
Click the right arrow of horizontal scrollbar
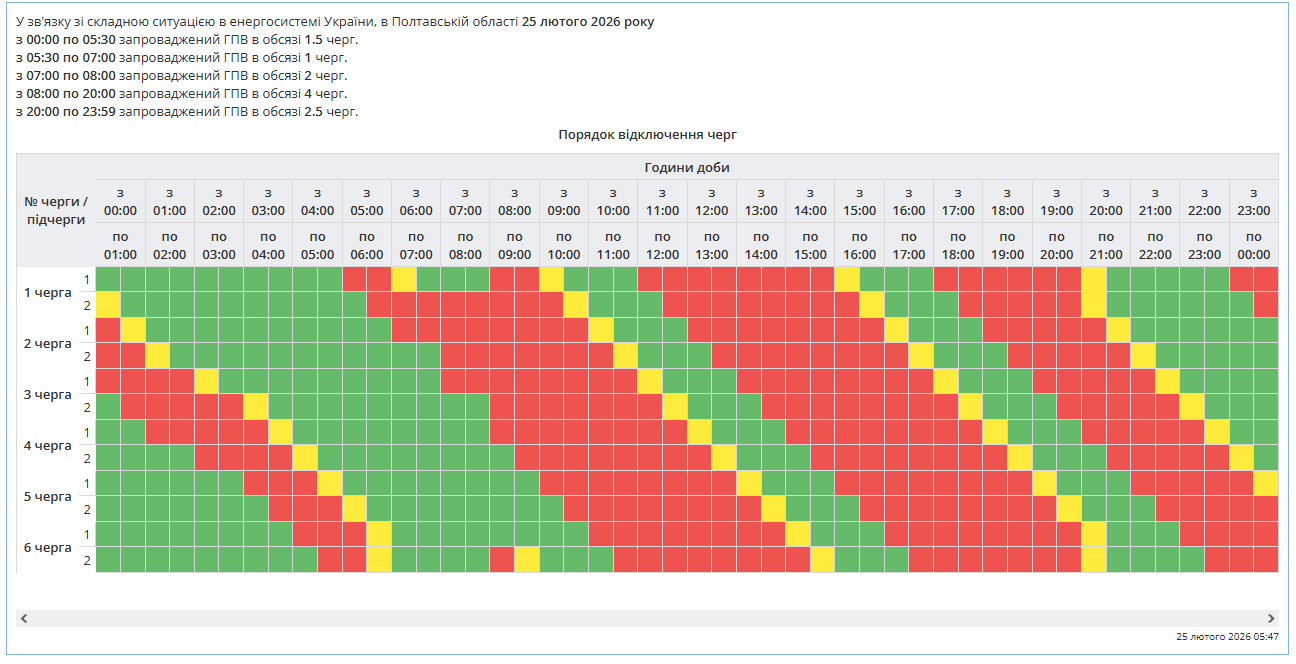[x=1271, y=619]
